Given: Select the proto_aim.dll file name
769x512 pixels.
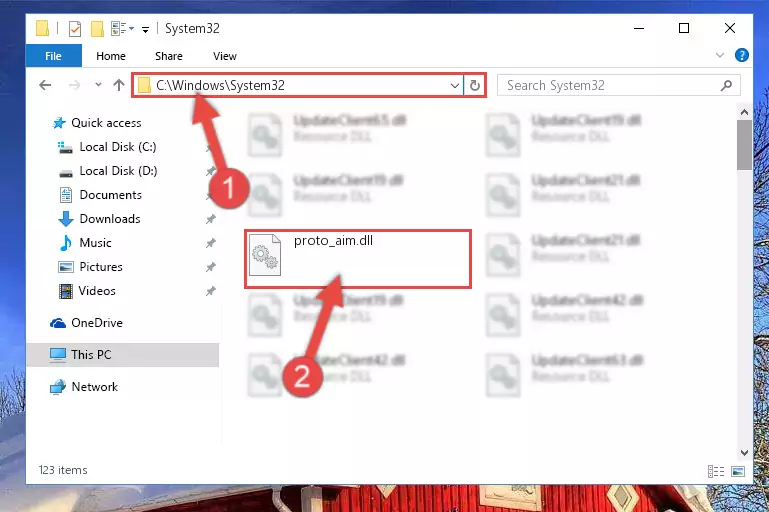Looking at the screenshot, I should (x=333, y=240).
